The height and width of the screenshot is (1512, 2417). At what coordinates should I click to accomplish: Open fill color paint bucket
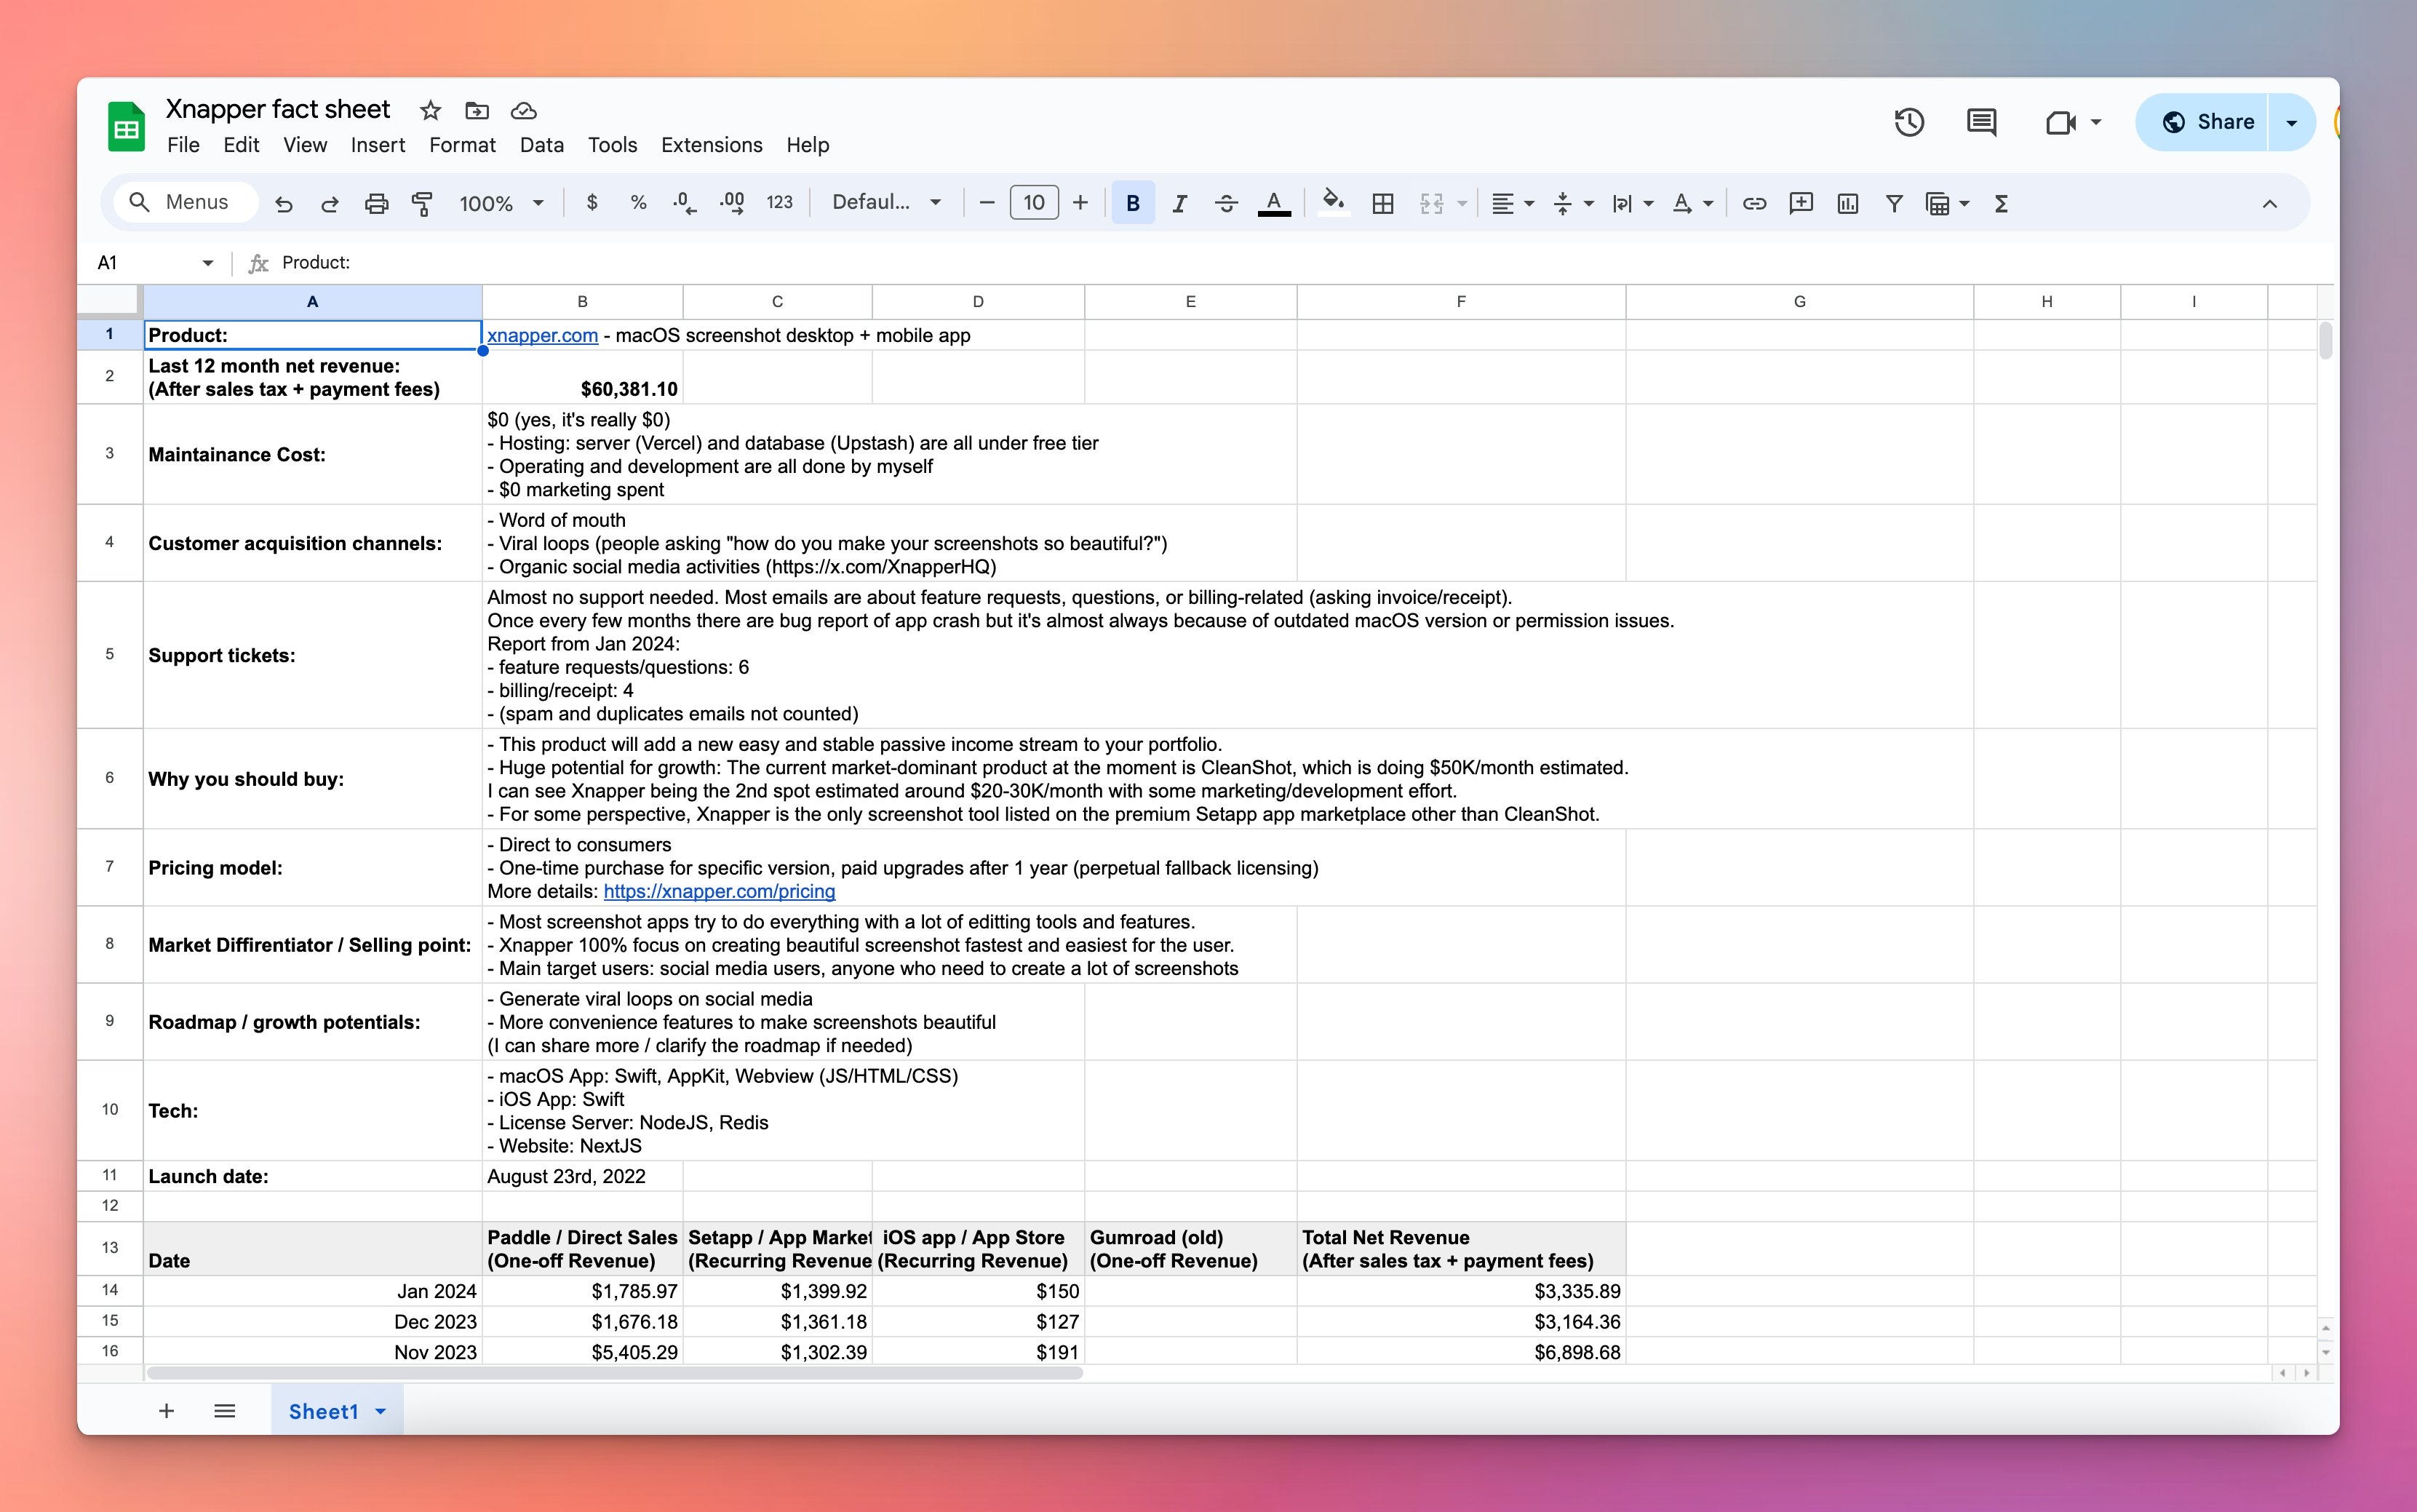point(1333,203)
